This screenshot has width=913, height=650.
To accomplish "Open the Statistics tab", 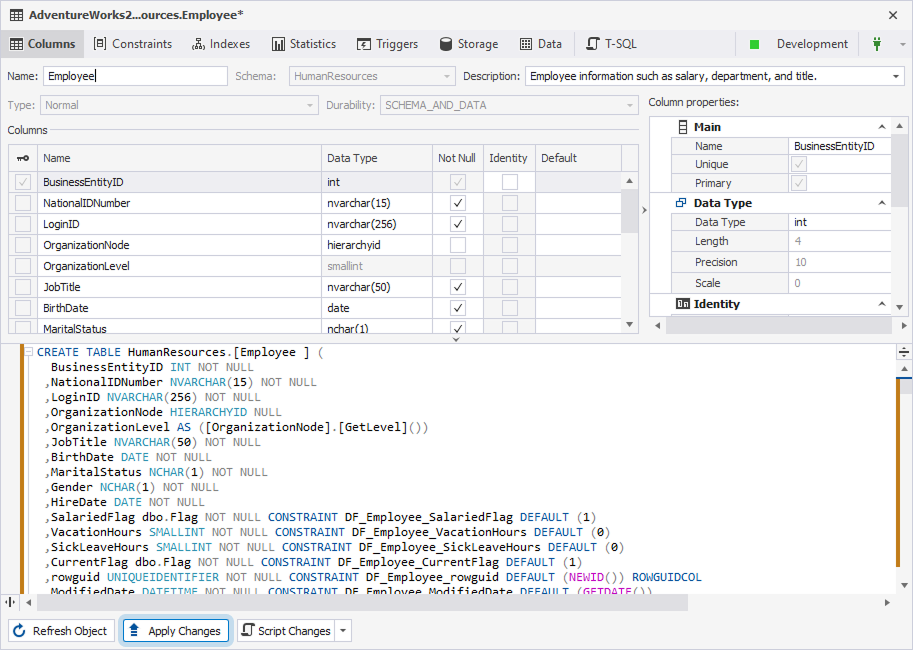I will [x=303, y=44].
